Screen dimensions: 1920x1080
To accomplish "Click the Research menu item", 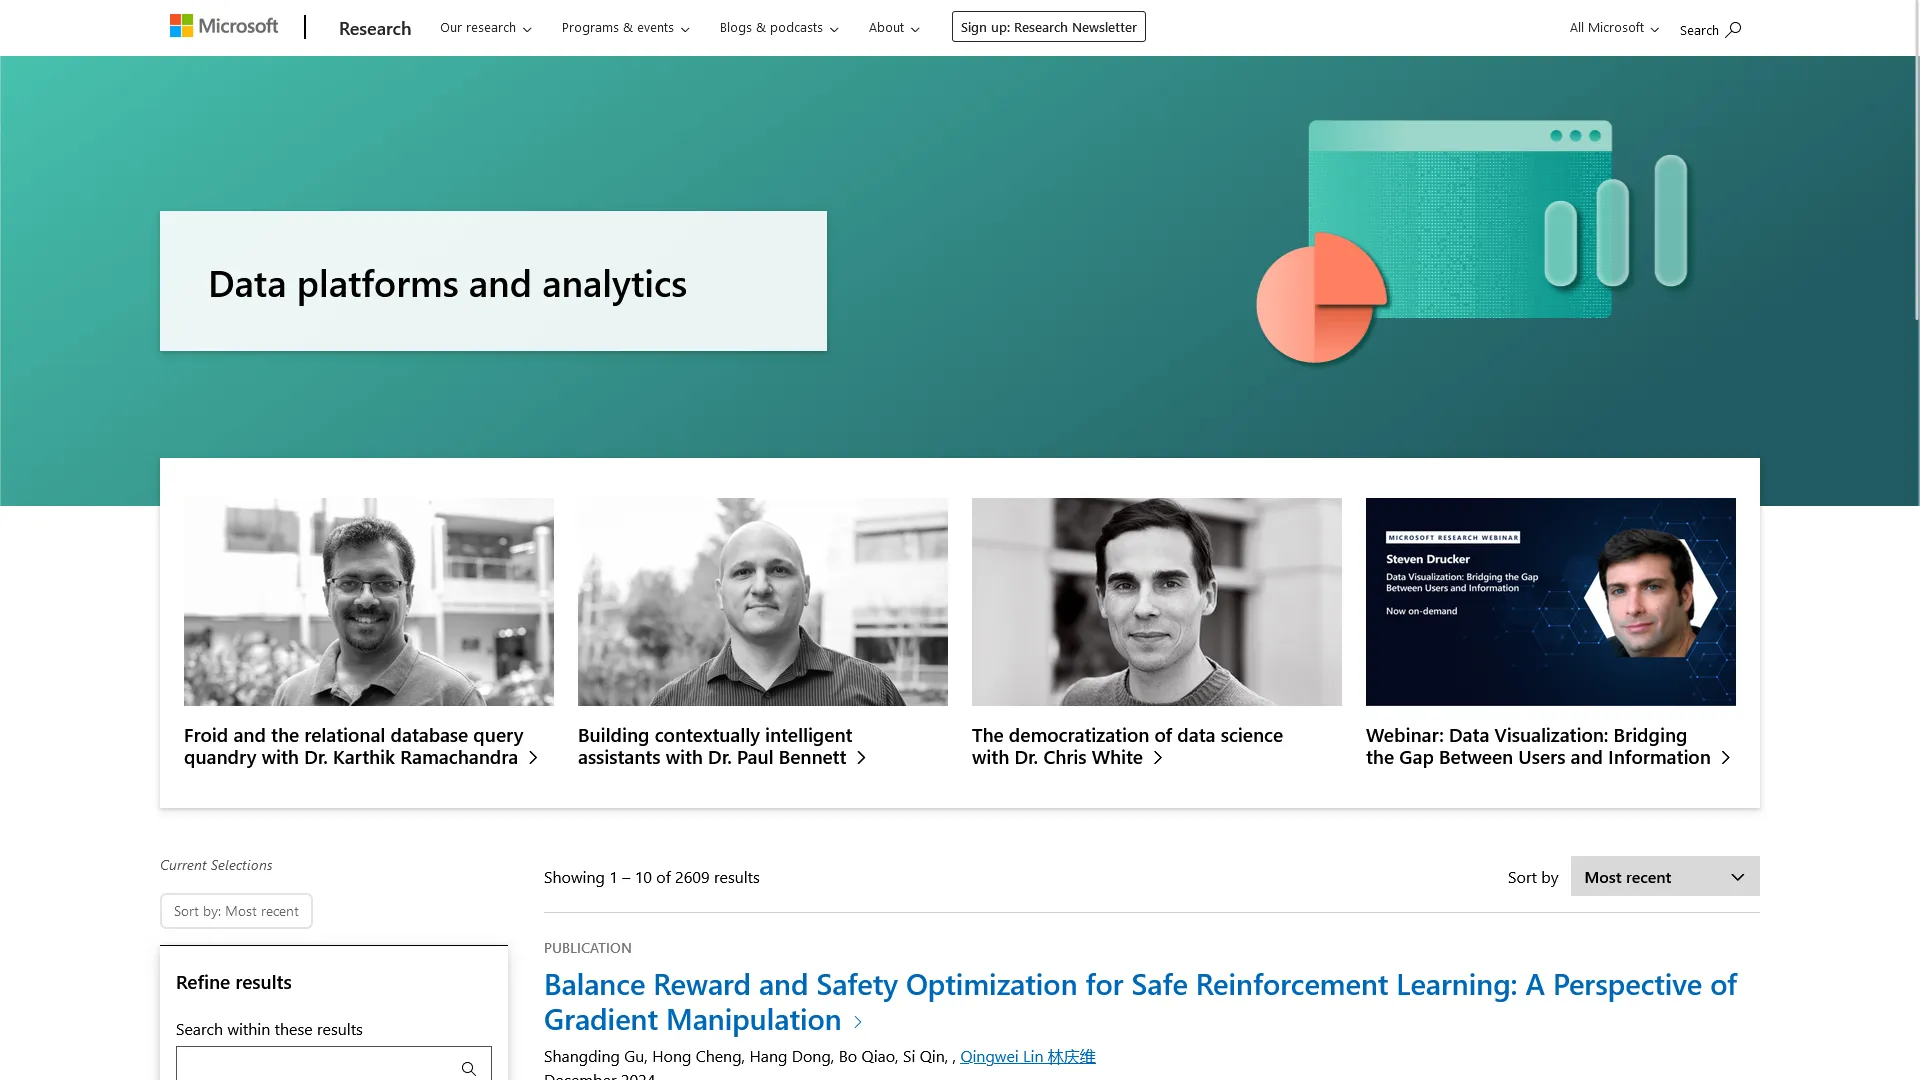I will pyautogui.click(x=374, y=28).
